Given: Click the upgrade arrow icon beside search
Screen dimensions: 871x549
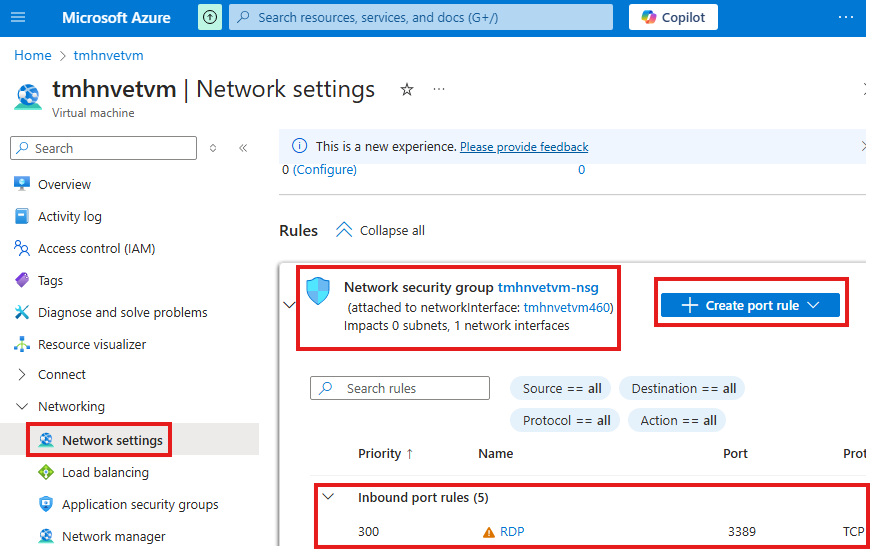Looking at the screenshot, I should pos(210,17).
